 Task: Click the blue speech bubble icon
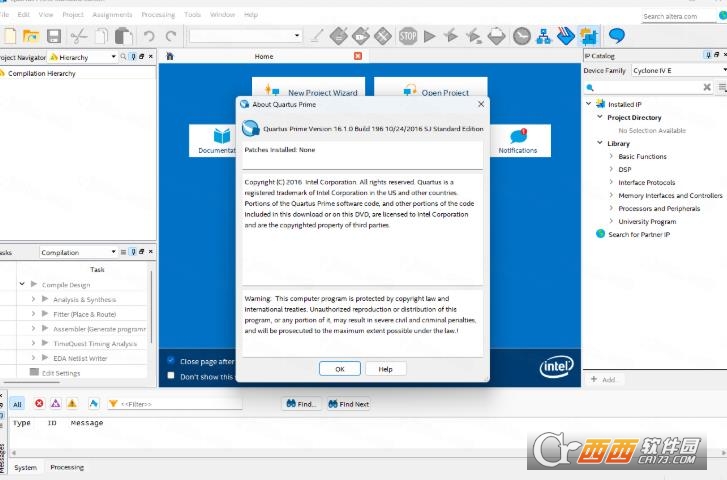[616, 35]
